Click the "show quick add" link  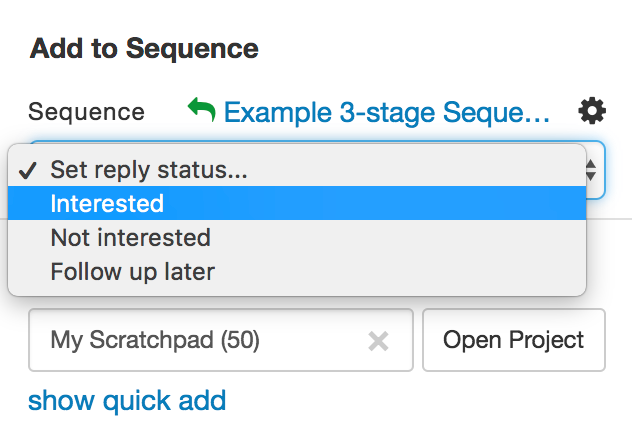pos(127,401)
